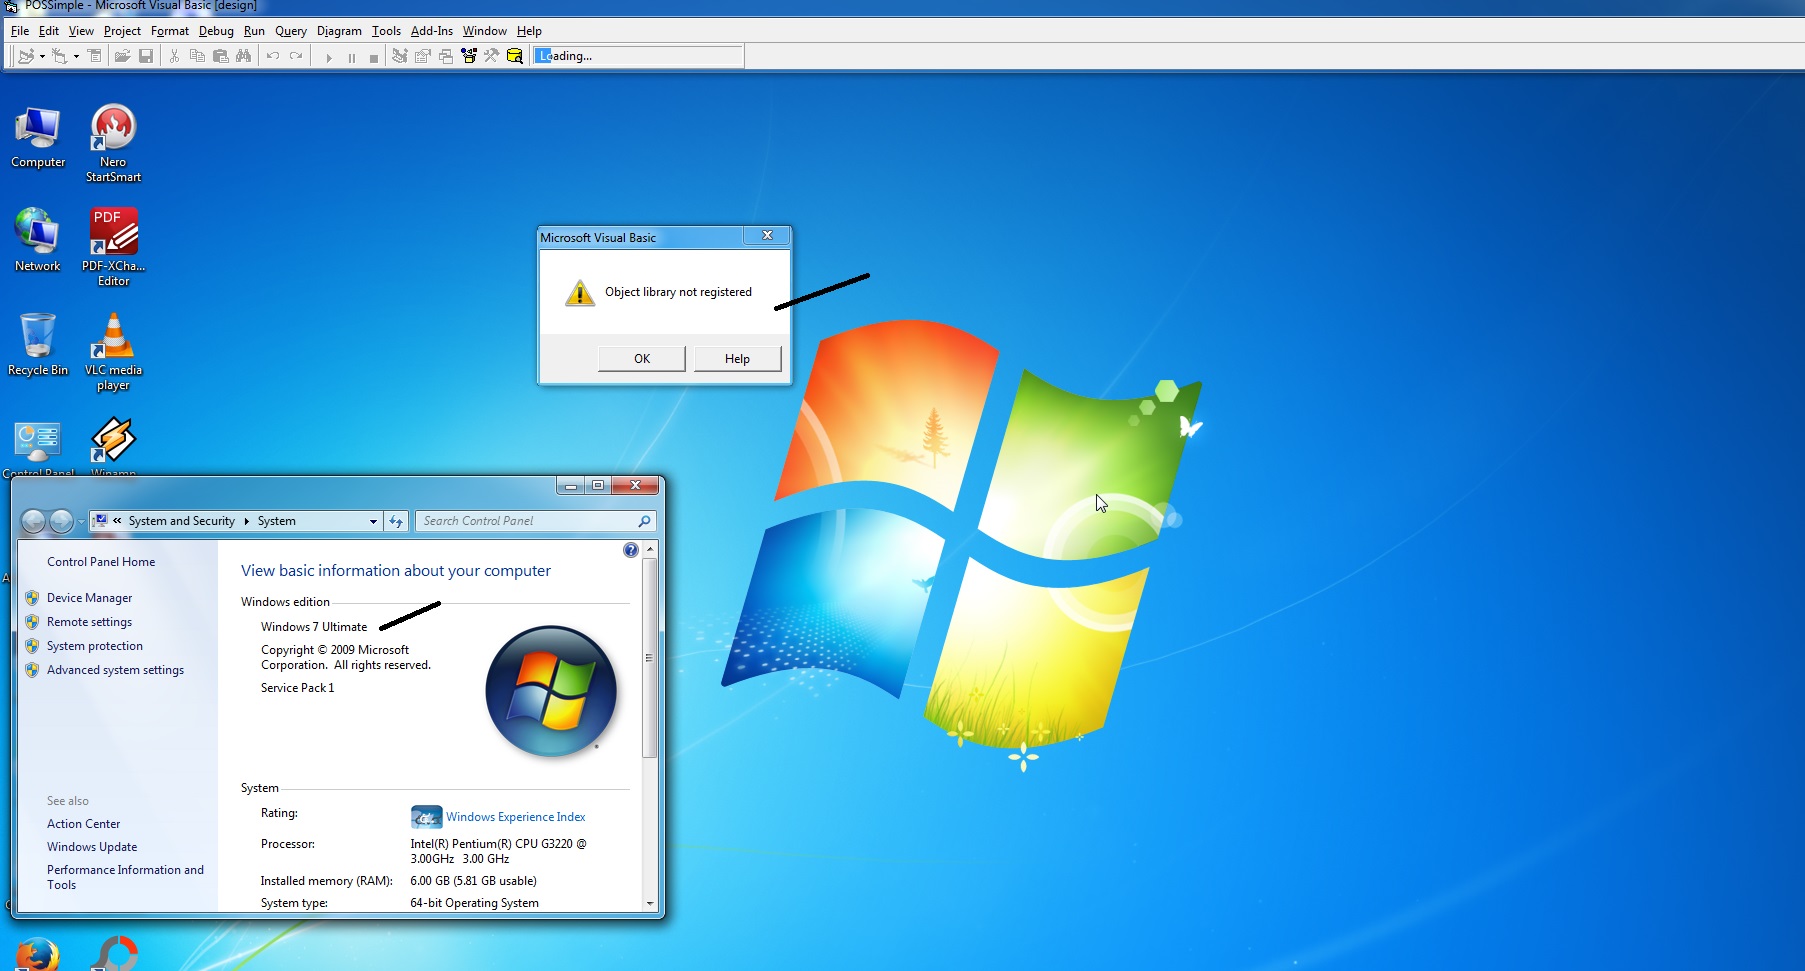
Task: Open the Data View Window icon
Action: coord(515,56)
